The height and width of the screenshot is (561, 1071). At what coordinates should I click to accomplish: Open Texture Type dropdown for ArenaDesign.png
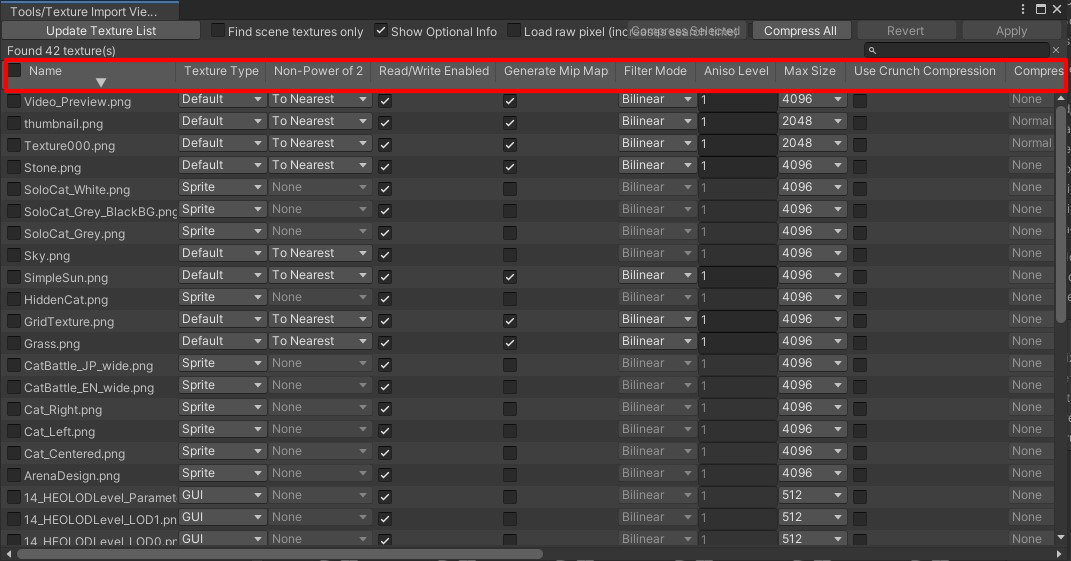click(222, 473)
